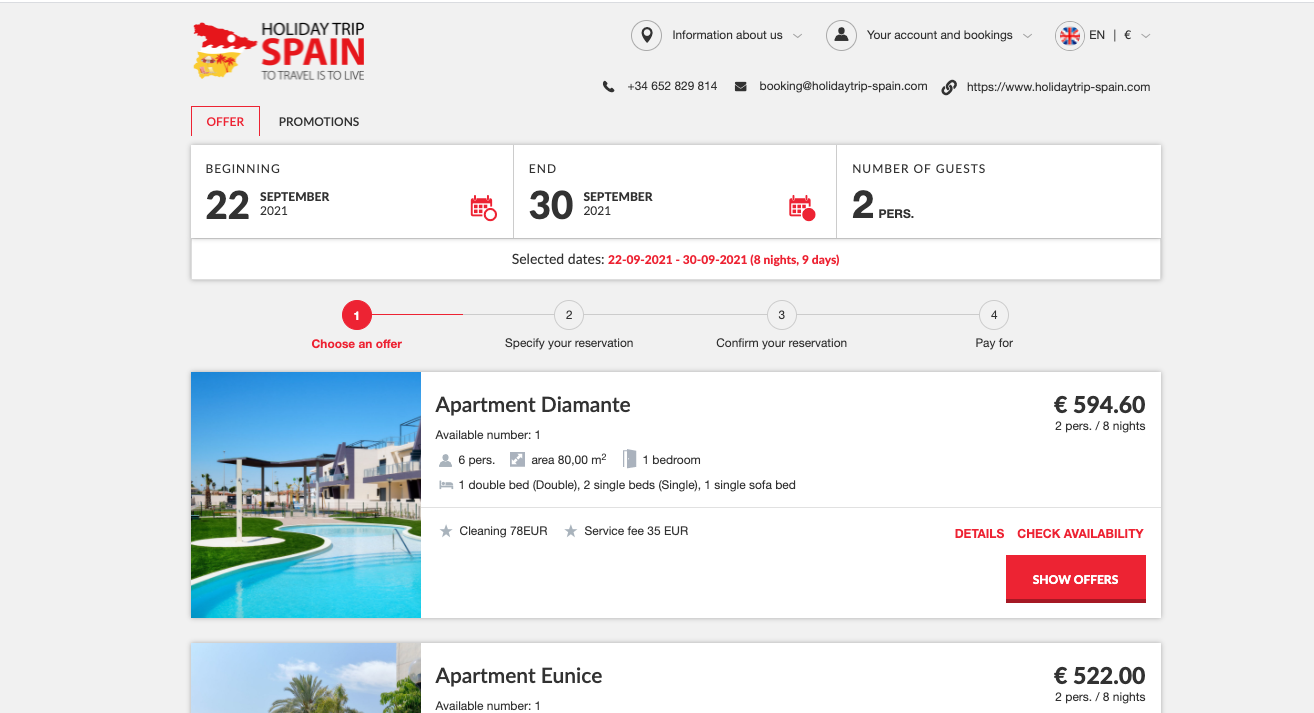
Task: Expand the Information about us dropdown
Action: point(736,36)
